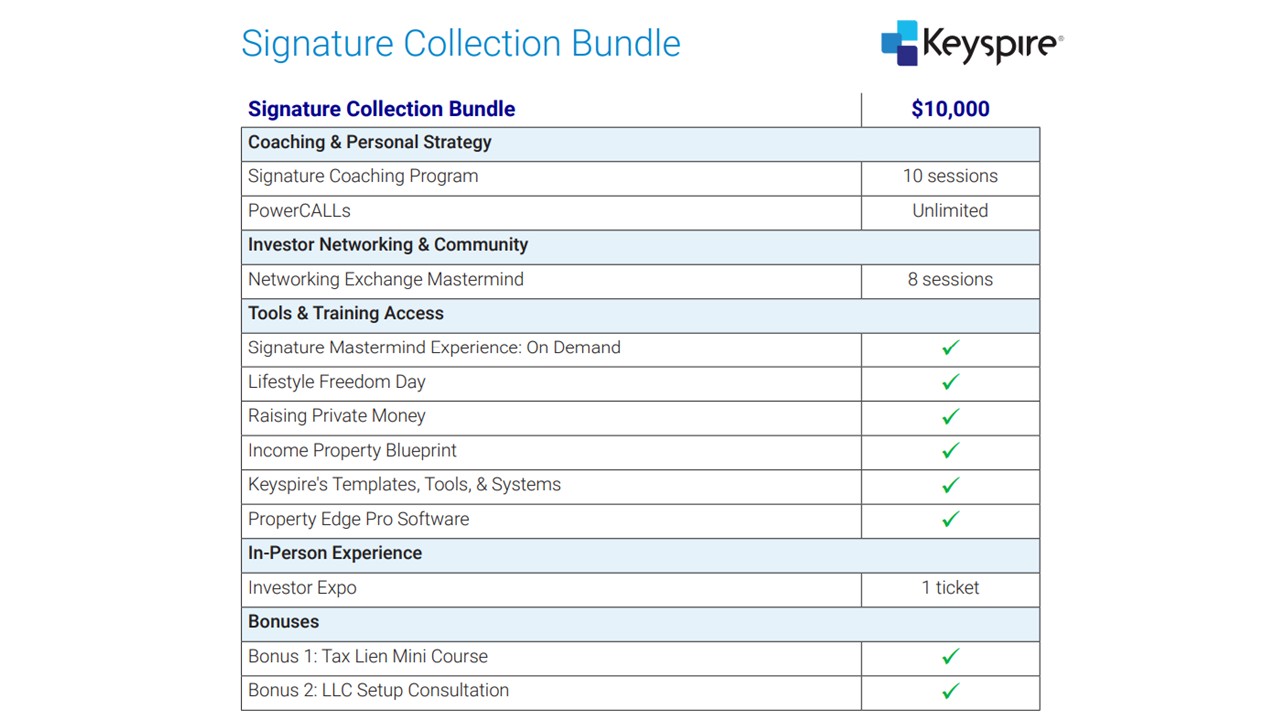The height and width of the screenshot is (720, 1280).
Task: Click the Signature Collection Bundle slide title
Action: 461,44
